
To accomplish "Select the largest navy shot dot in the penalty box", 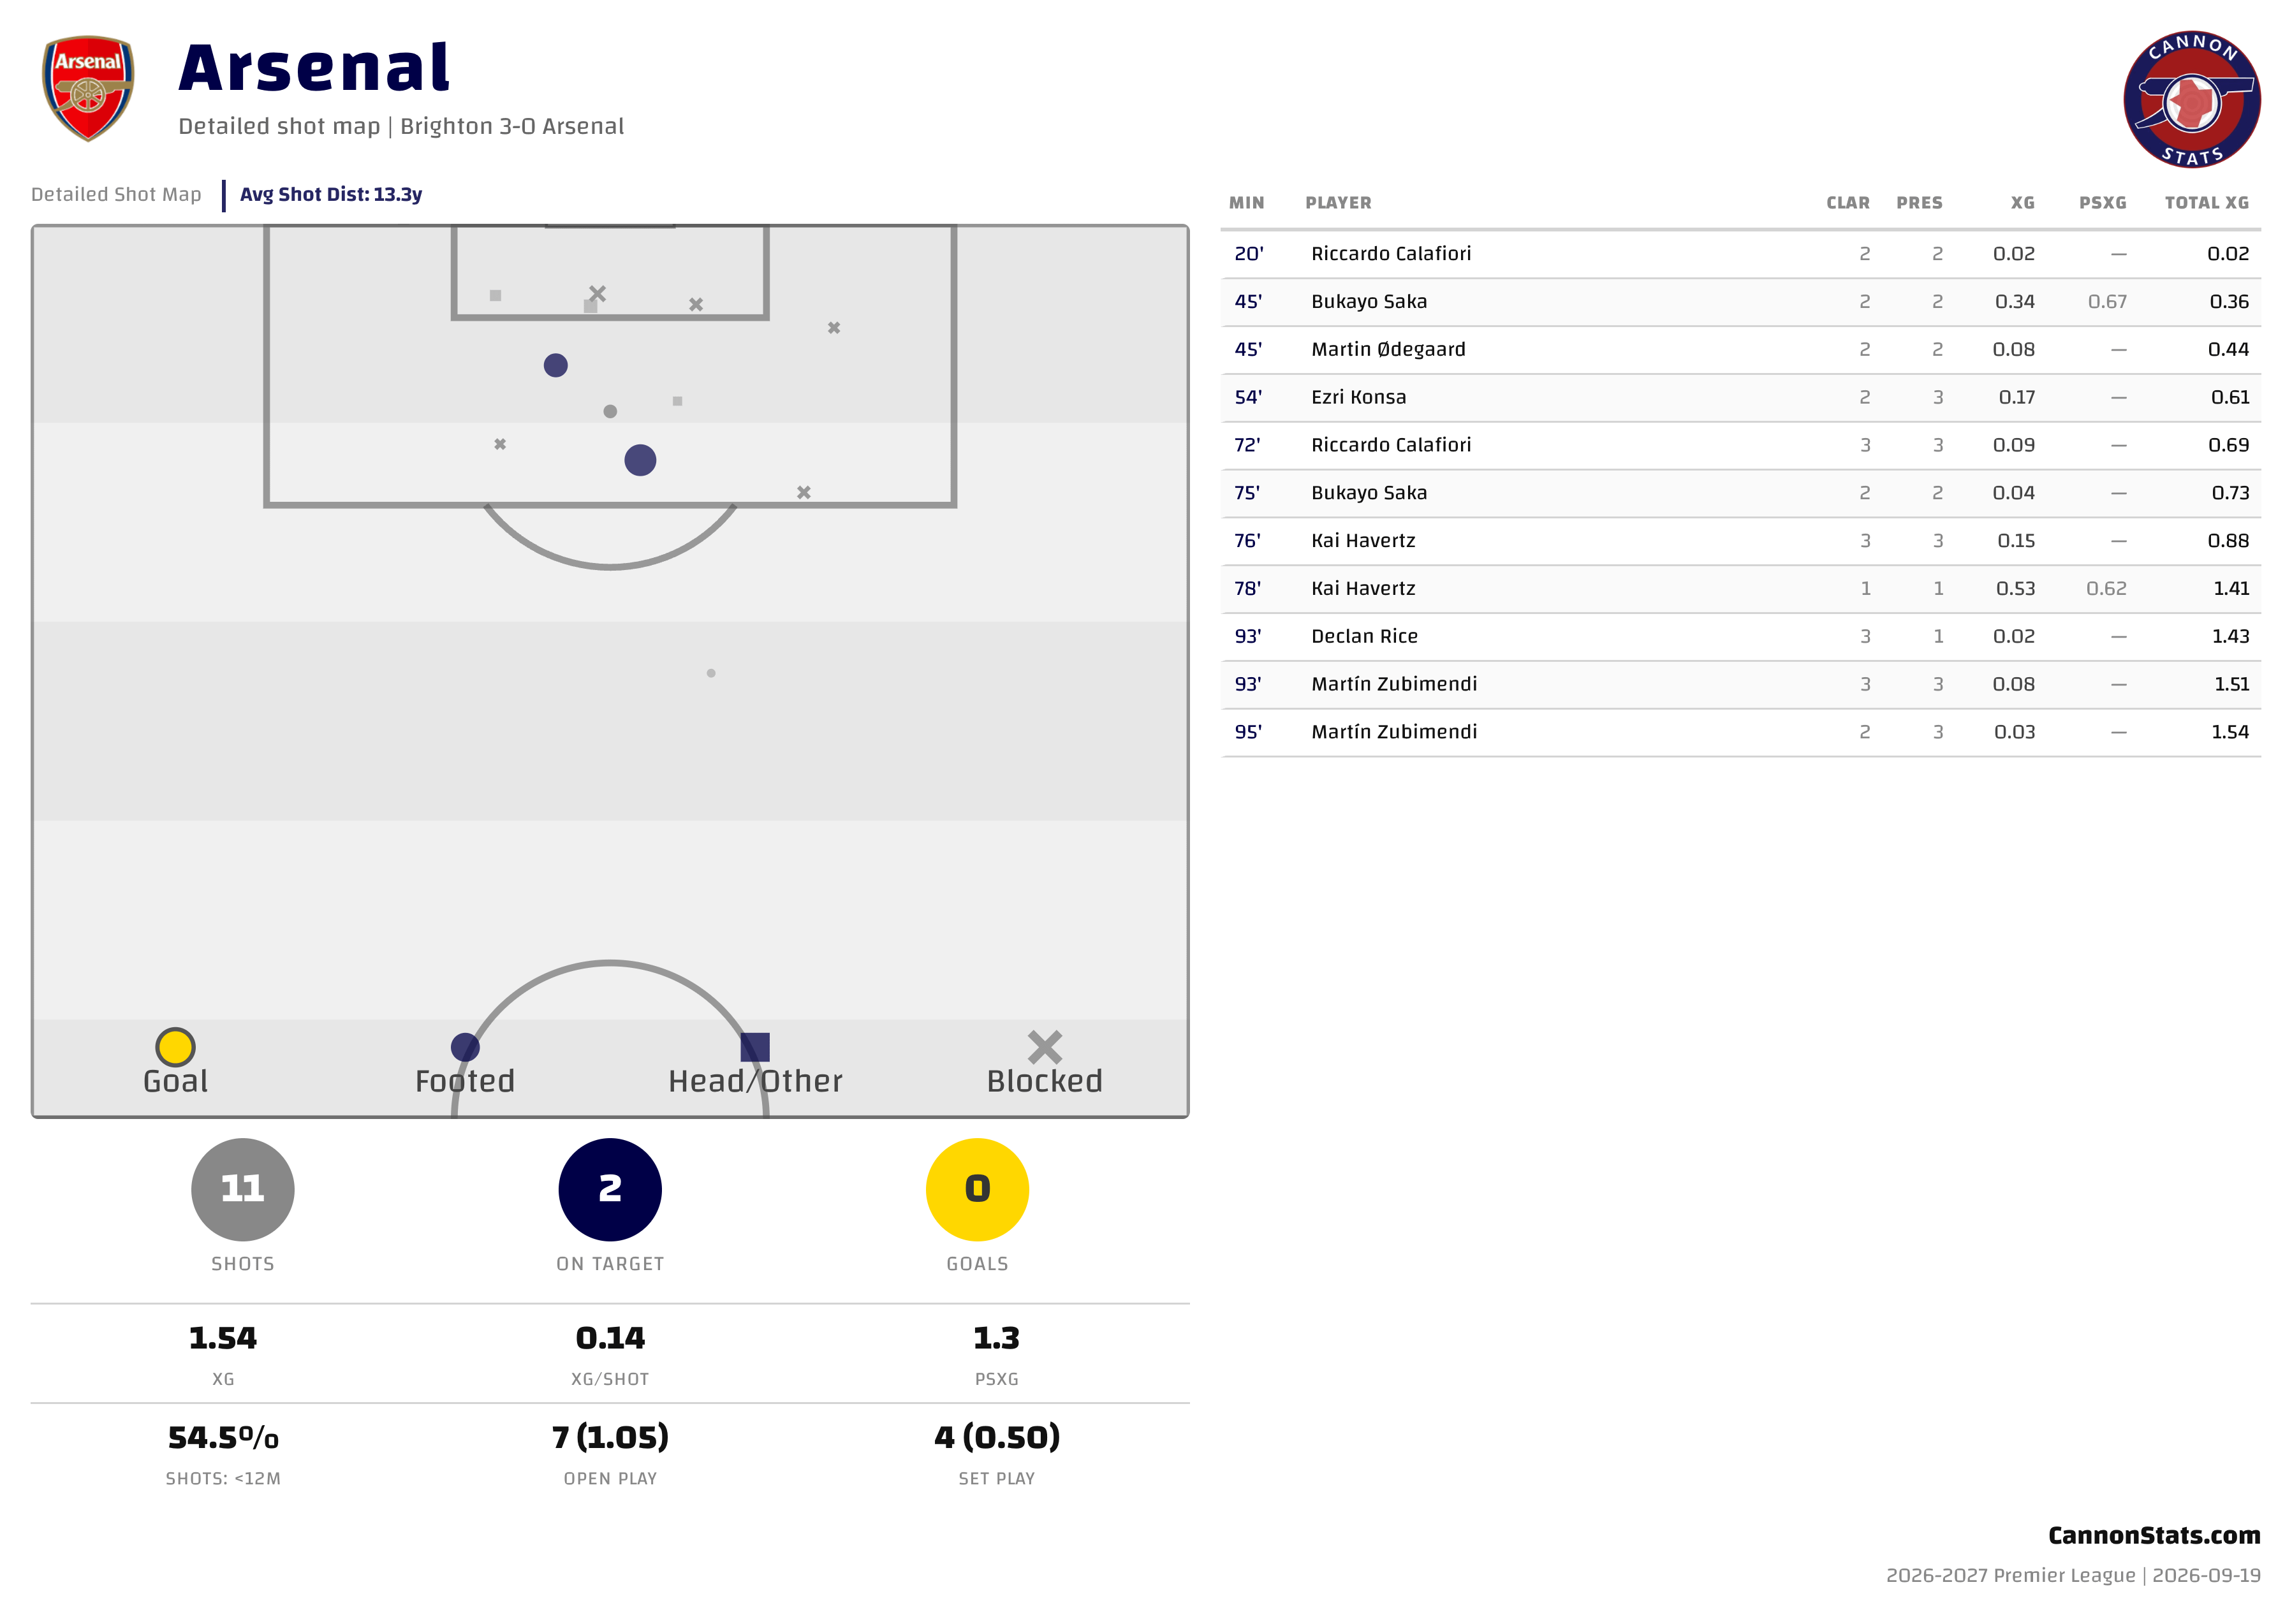I will pos(640,460).
